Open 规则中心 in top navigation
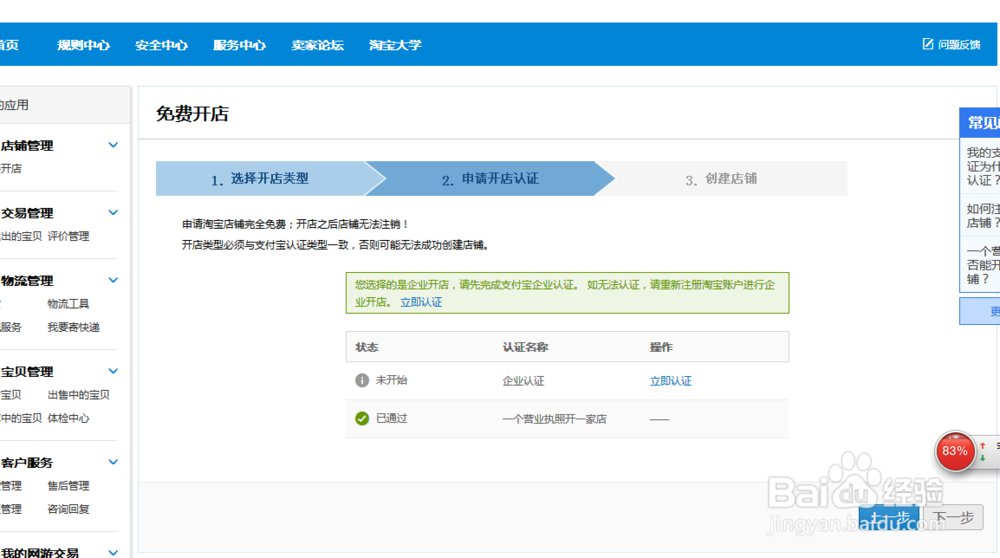The image size is (1000, 558). [x=83, y=45]
